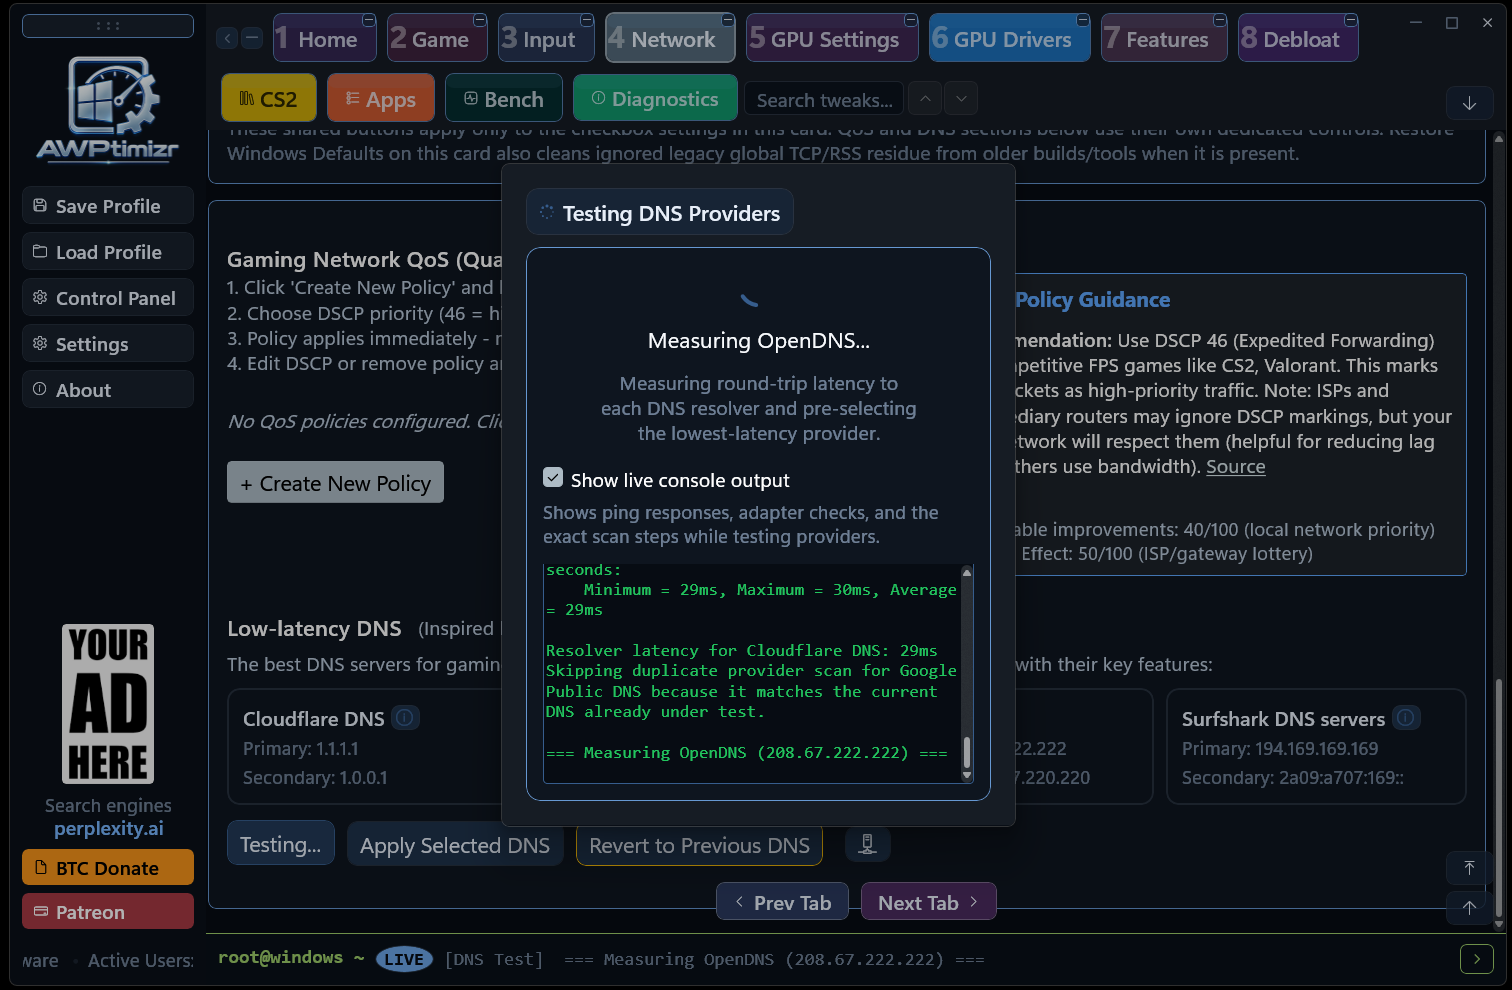
Task: Open the CS2 section
Action: click(x=269, y=98)
